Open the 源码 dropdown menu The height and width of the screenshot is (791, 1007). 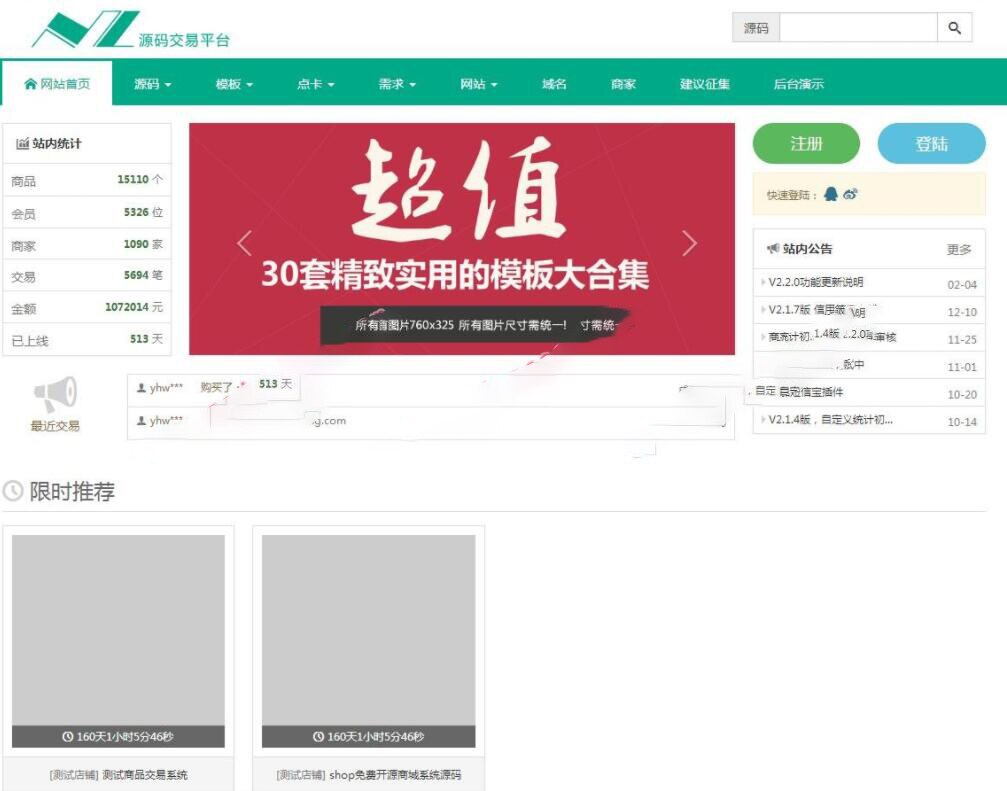tap(152, 85)
